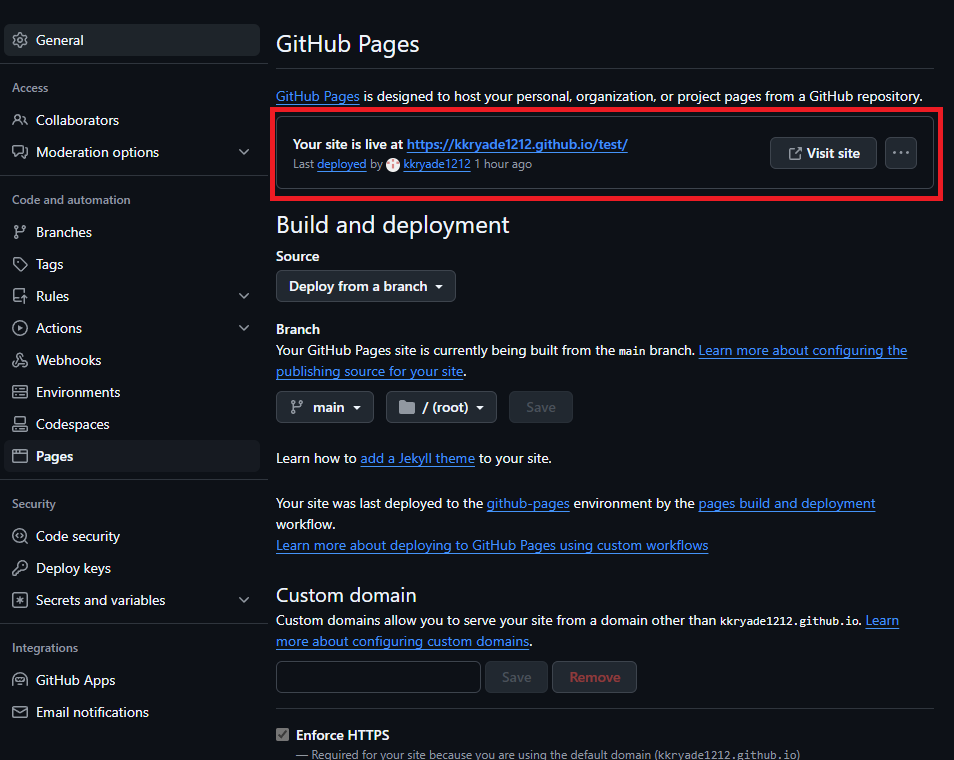Open the Webhooks settings item
Screen dimensions: 954x760
coord(132,360)
